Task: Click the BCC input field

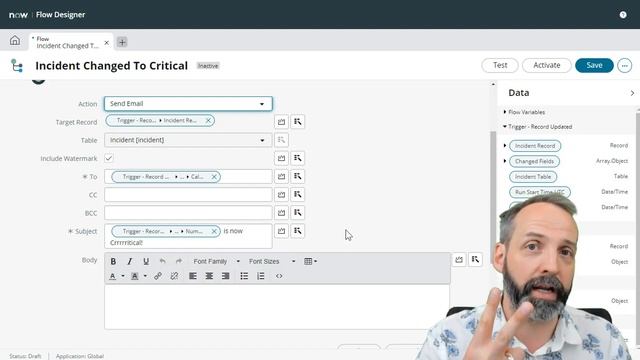Action: [x=188, y=213]
